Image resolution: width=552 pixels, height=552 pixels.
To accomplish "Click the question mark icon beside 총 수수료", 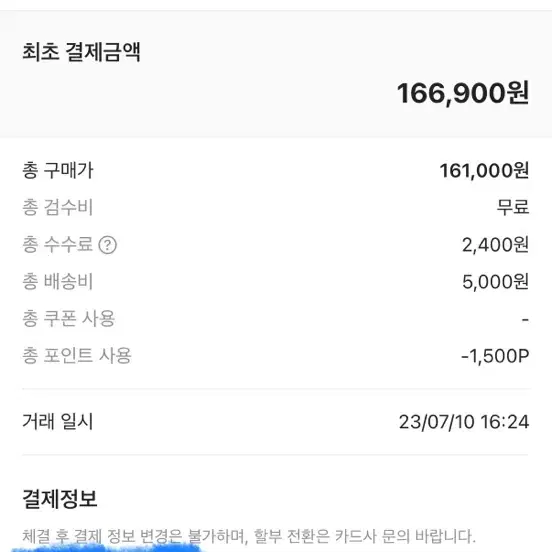I will 107,245.
